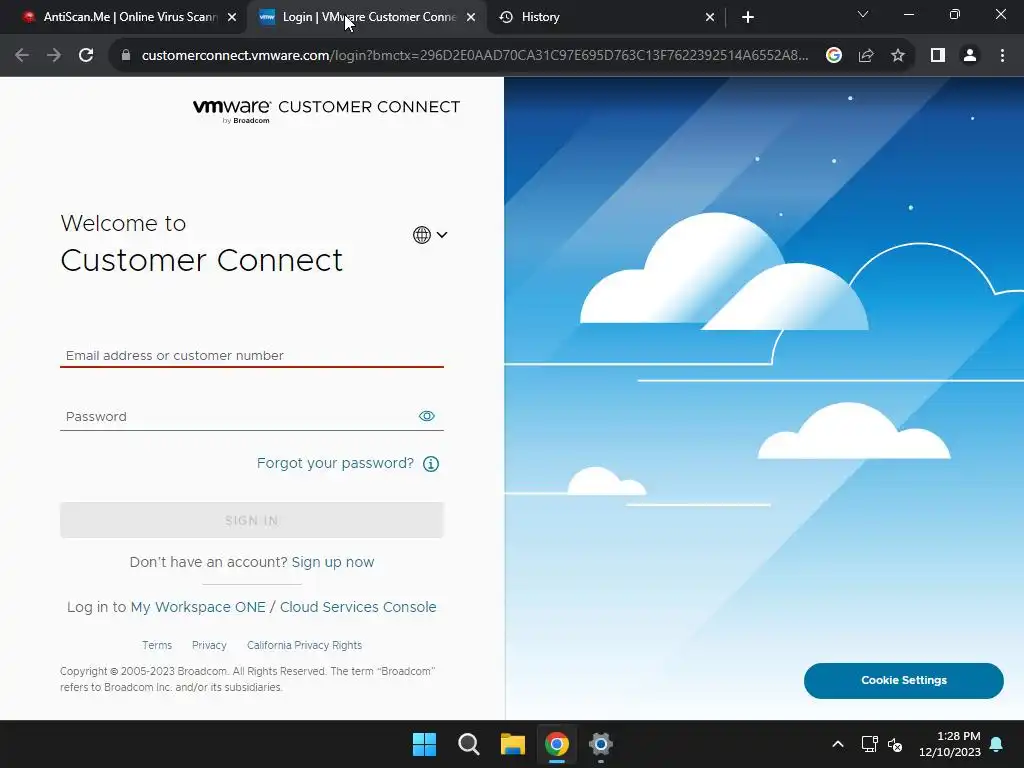Open File Explorer from taskbar

(513, 744)
